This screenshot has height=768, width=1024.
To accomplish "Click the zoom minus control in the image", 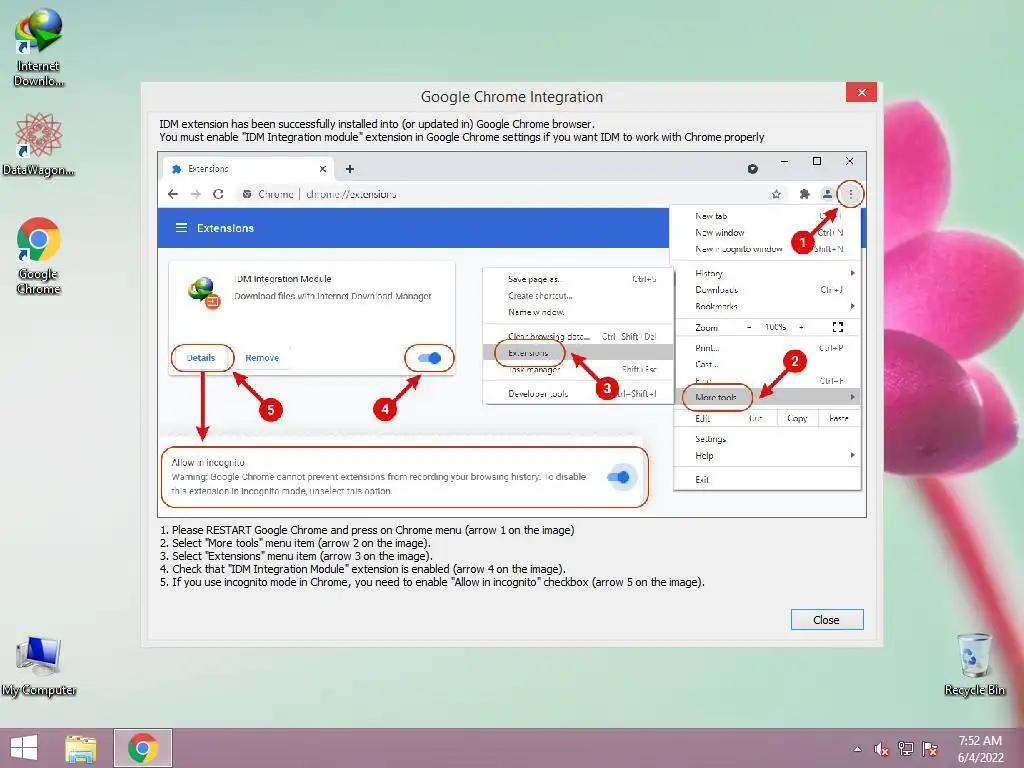I will coord(749,327).
